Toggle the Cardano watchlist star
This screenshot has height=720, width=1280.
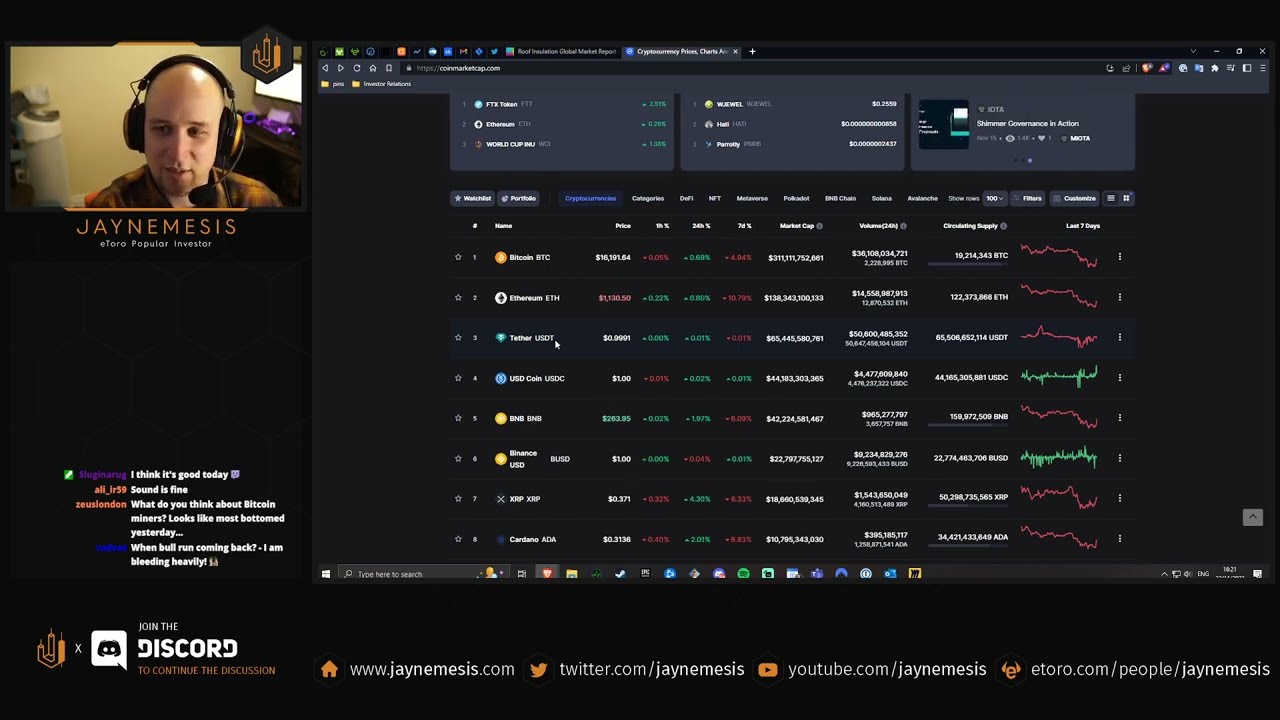(x=458, y=539)
